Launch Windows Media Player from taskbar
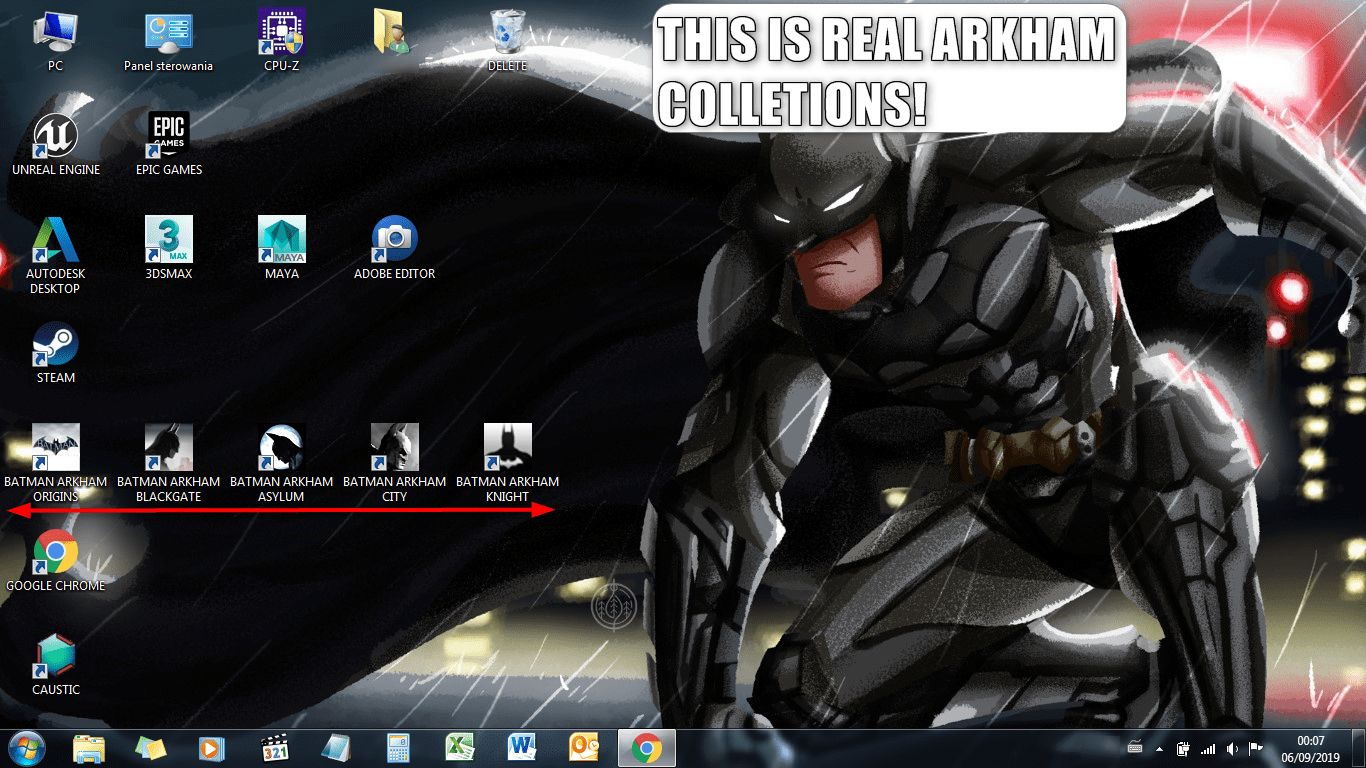The width and height of the screenshot is (1366, 768). click(212, 748)
